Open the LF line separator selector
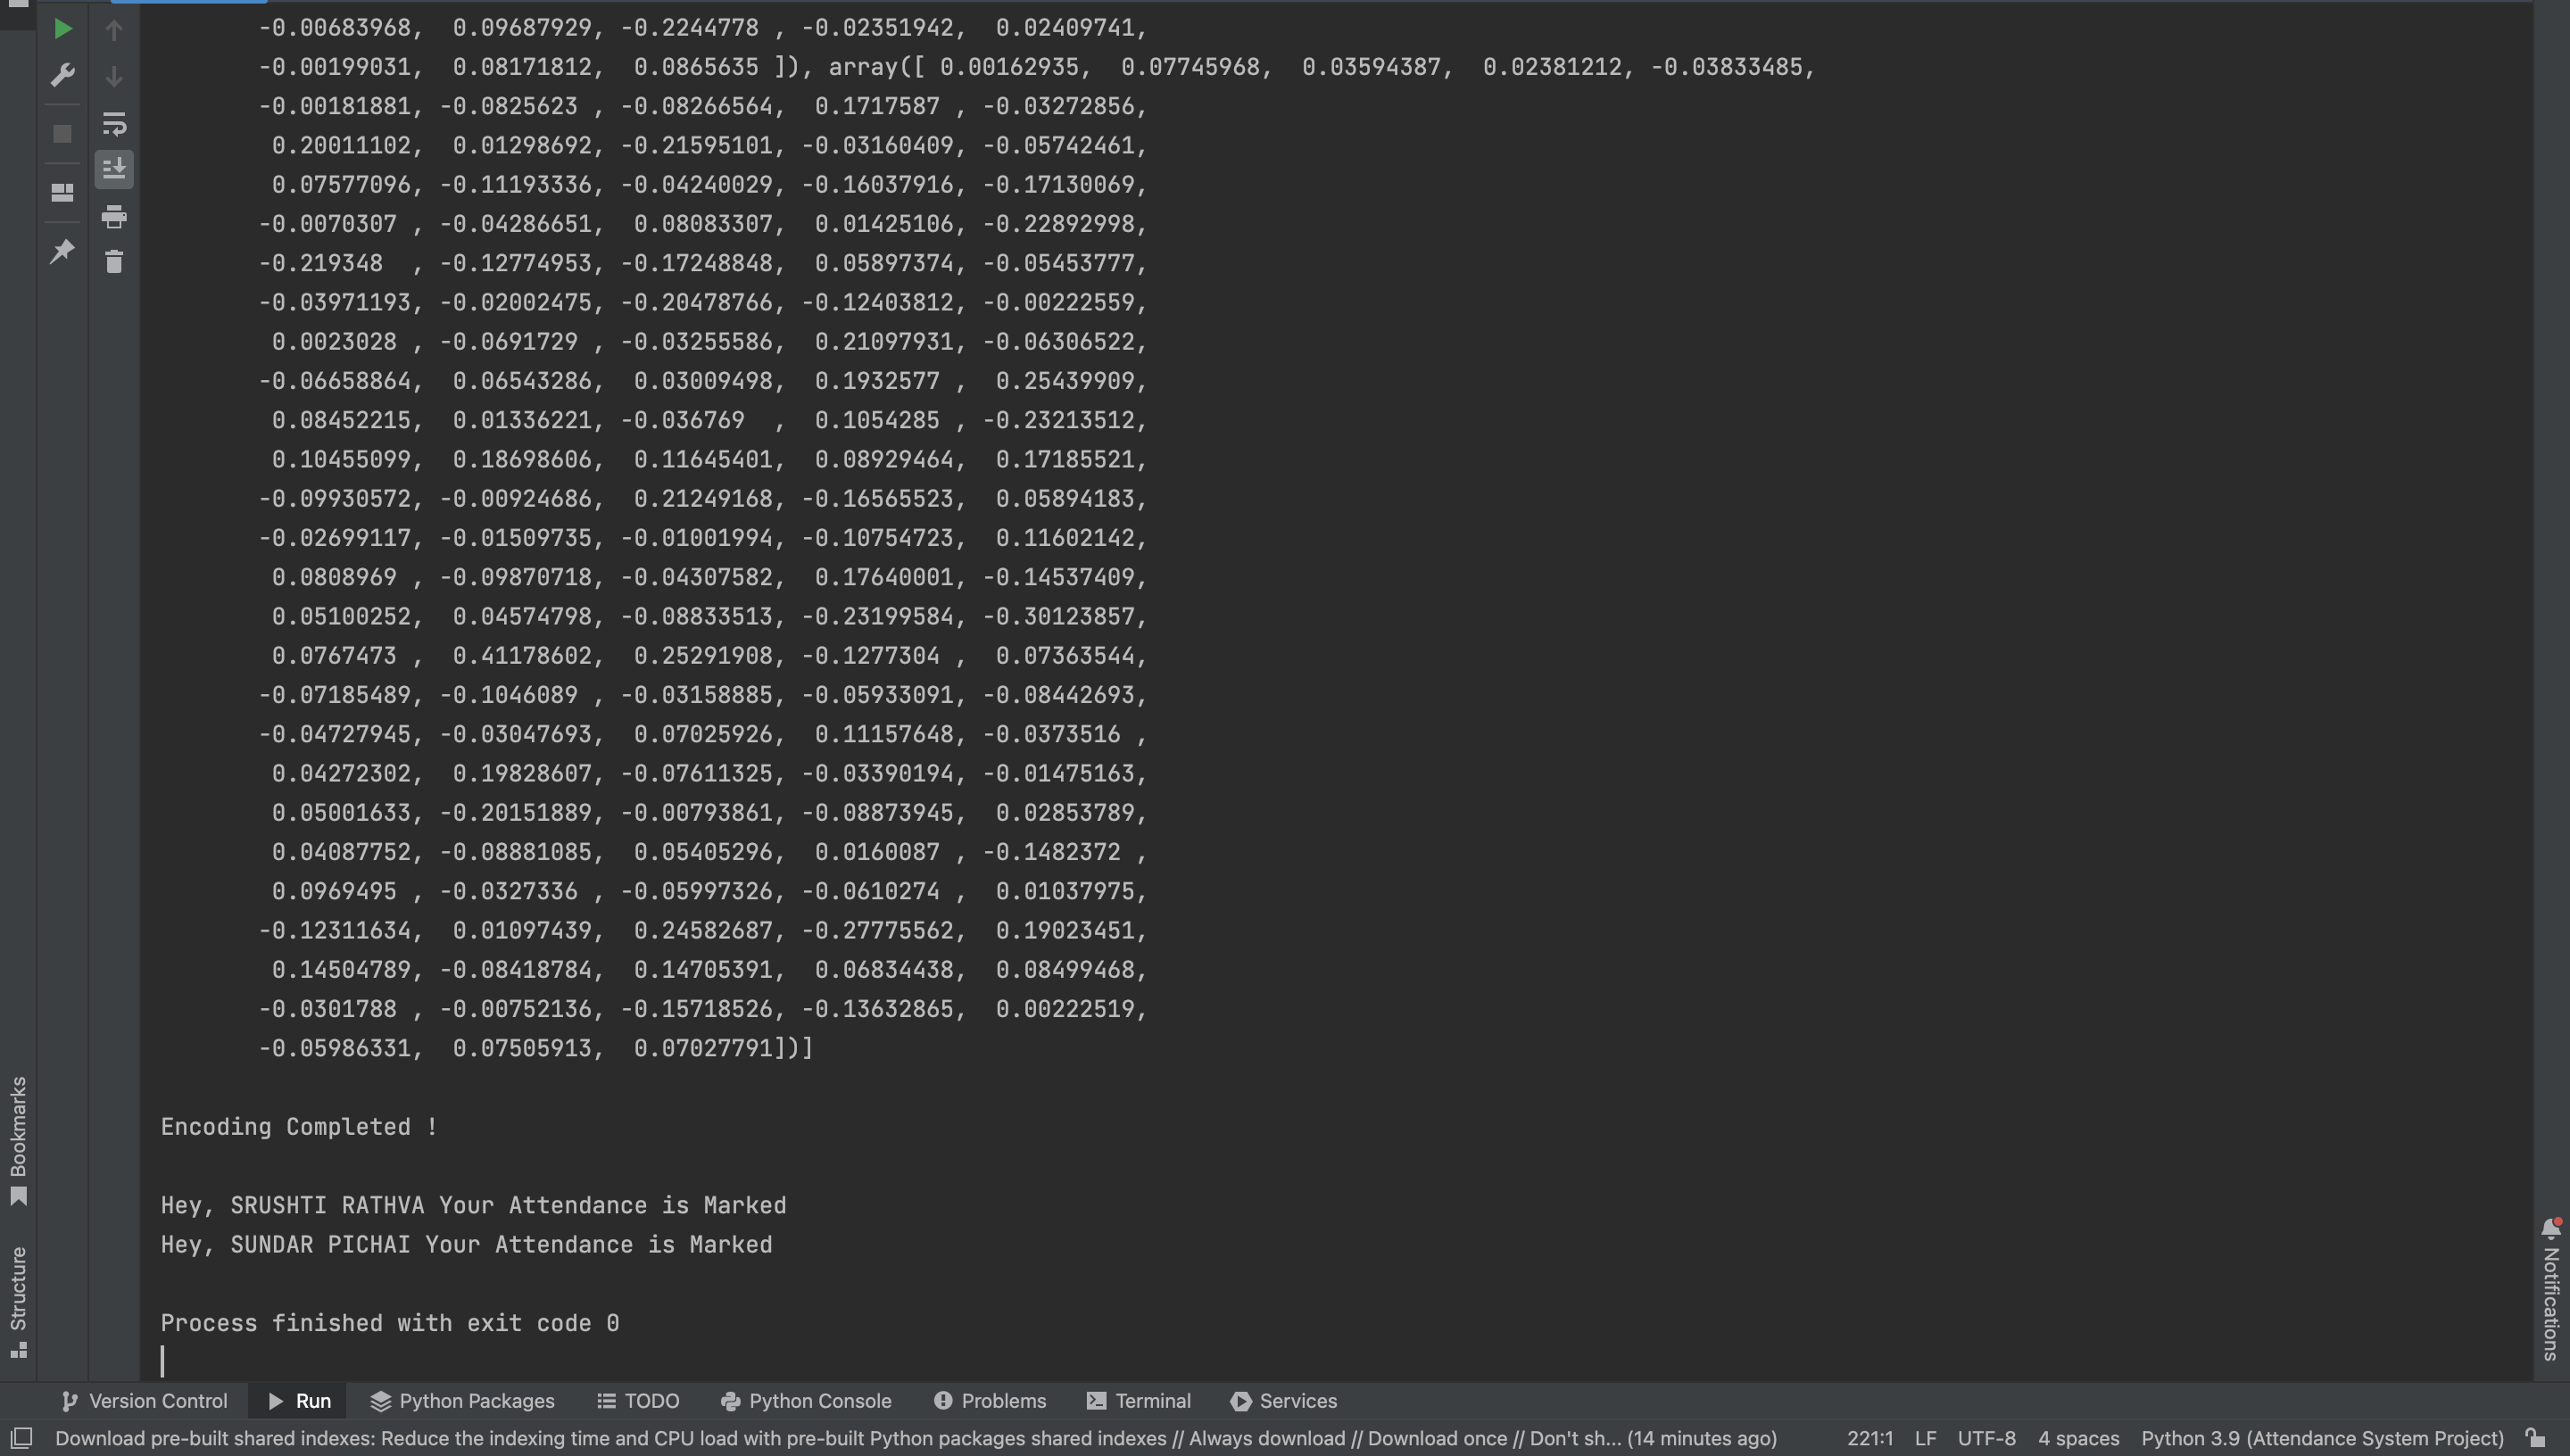Image resolution: width=2570 pixels, height=1456 pixels. pos(1925,1438)
